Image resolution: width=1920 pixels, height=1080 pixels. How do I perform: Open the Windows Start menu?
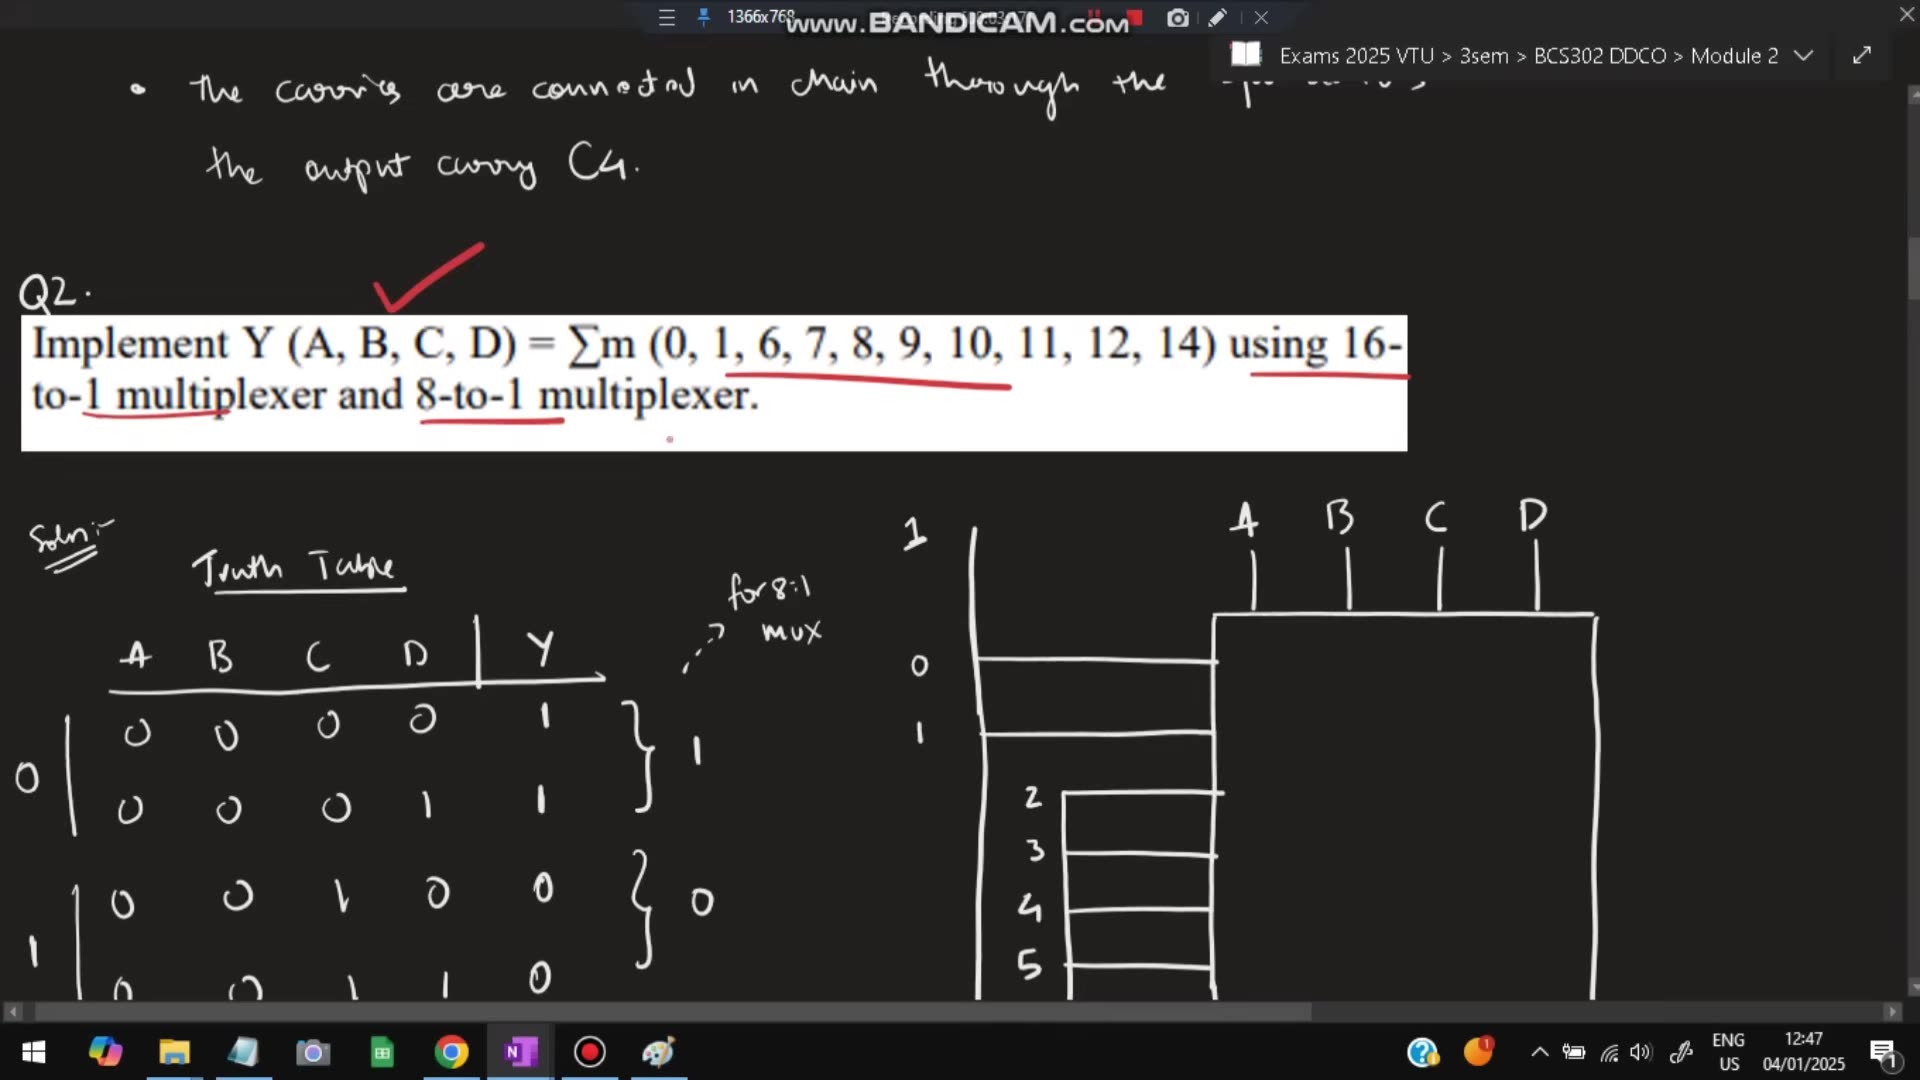[33, 1052]
